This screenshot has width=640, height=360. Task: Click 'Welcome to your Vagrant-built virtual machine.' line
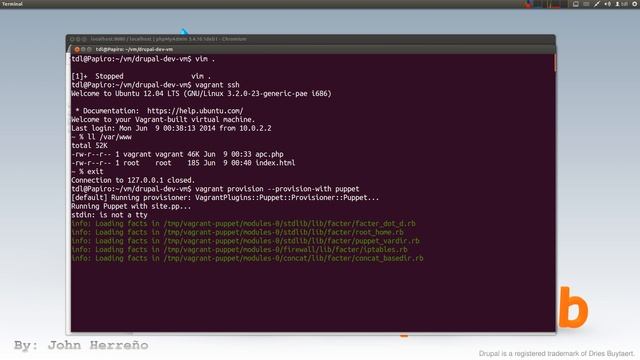(x=163, y=120)
